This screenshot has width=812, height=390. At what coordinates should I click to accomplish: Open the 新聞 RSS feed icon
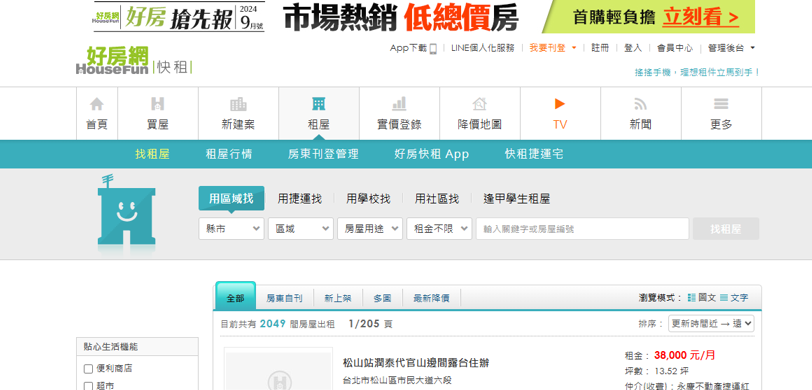click(641, 104)
